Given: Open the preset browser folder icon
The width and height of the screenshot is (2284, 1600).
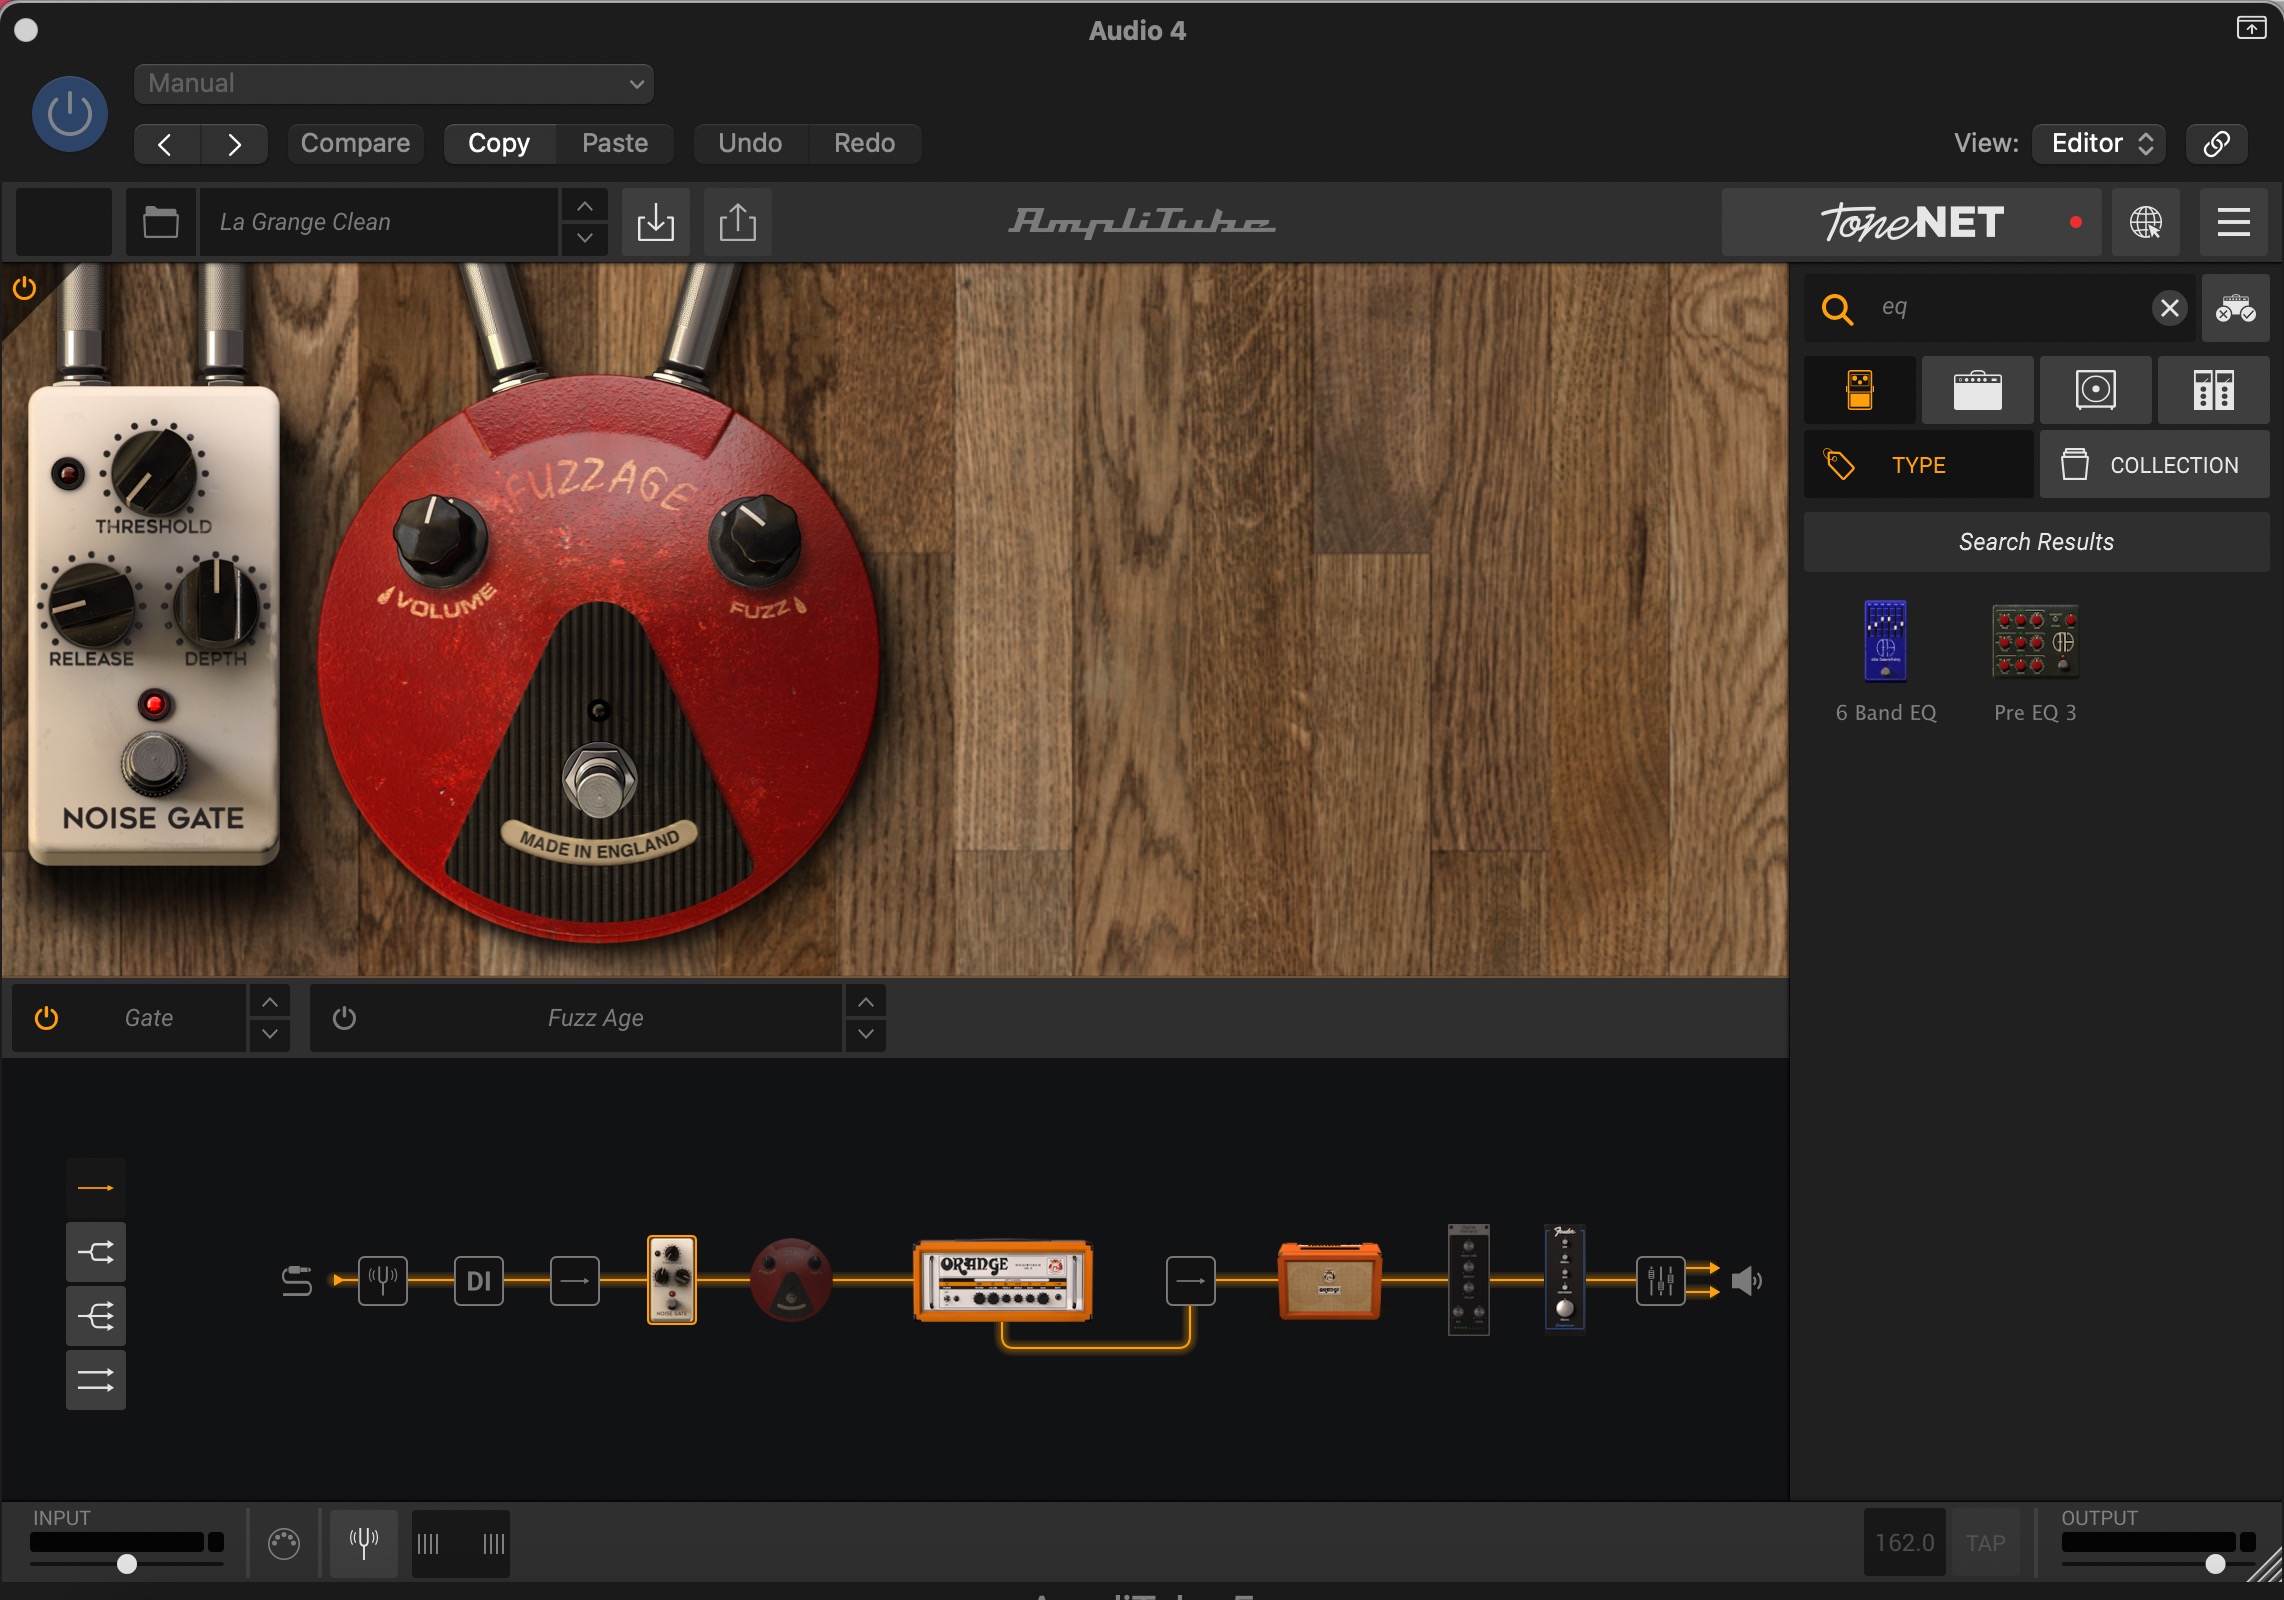Looking at the screenshot, I should pos(161,222).
